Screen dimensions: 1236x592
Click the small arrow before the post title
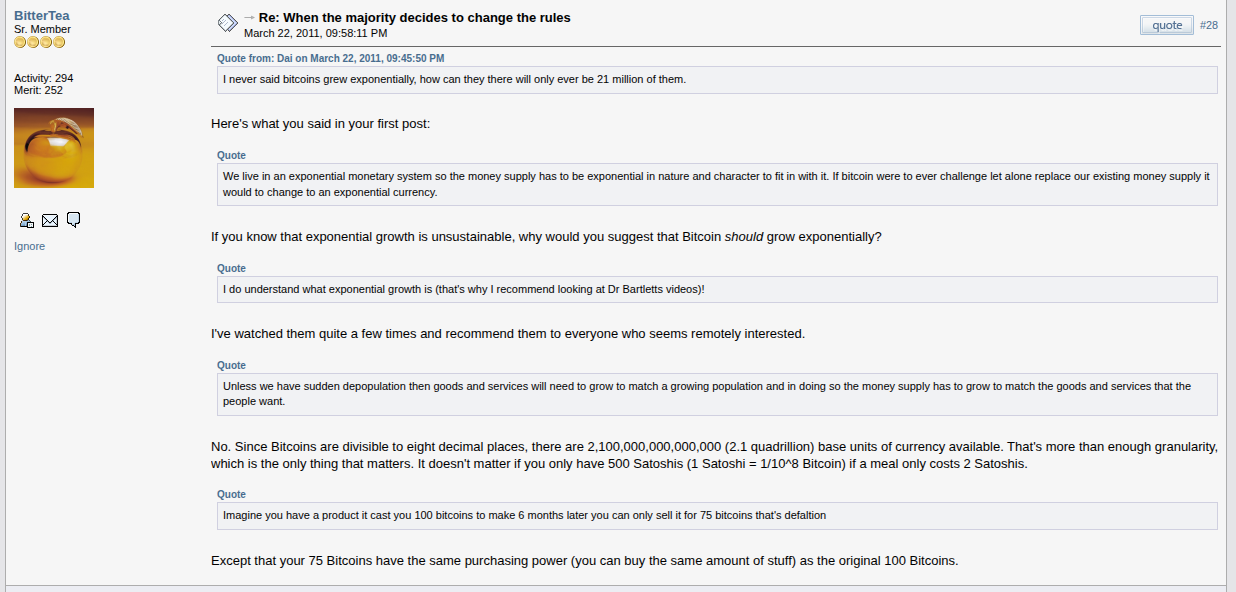[249, 18]
